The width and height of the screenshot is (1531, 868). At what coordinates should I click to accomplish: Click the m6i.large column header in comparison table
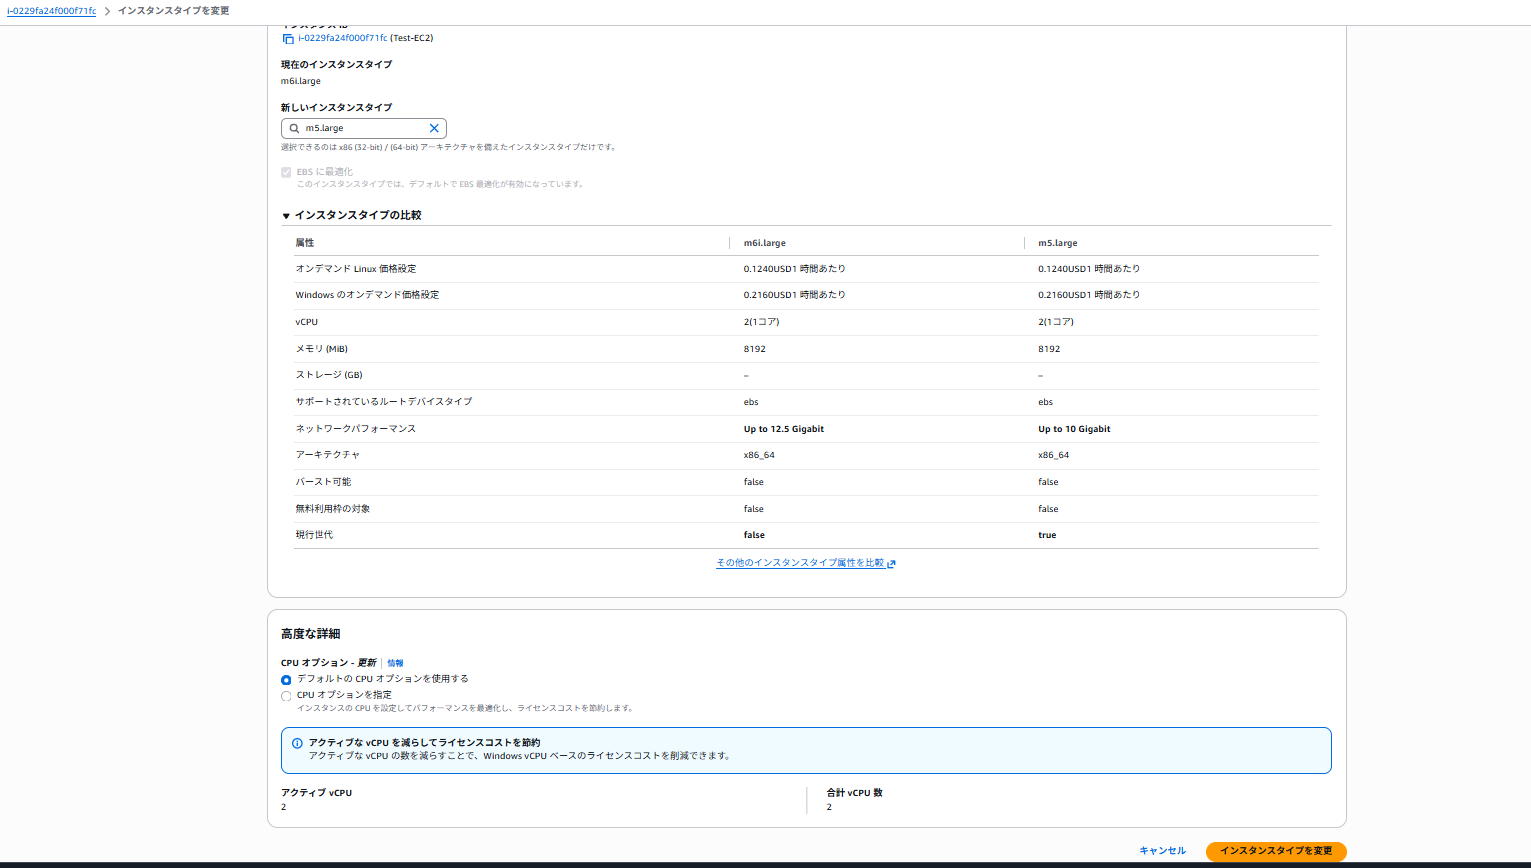point(764,243)
